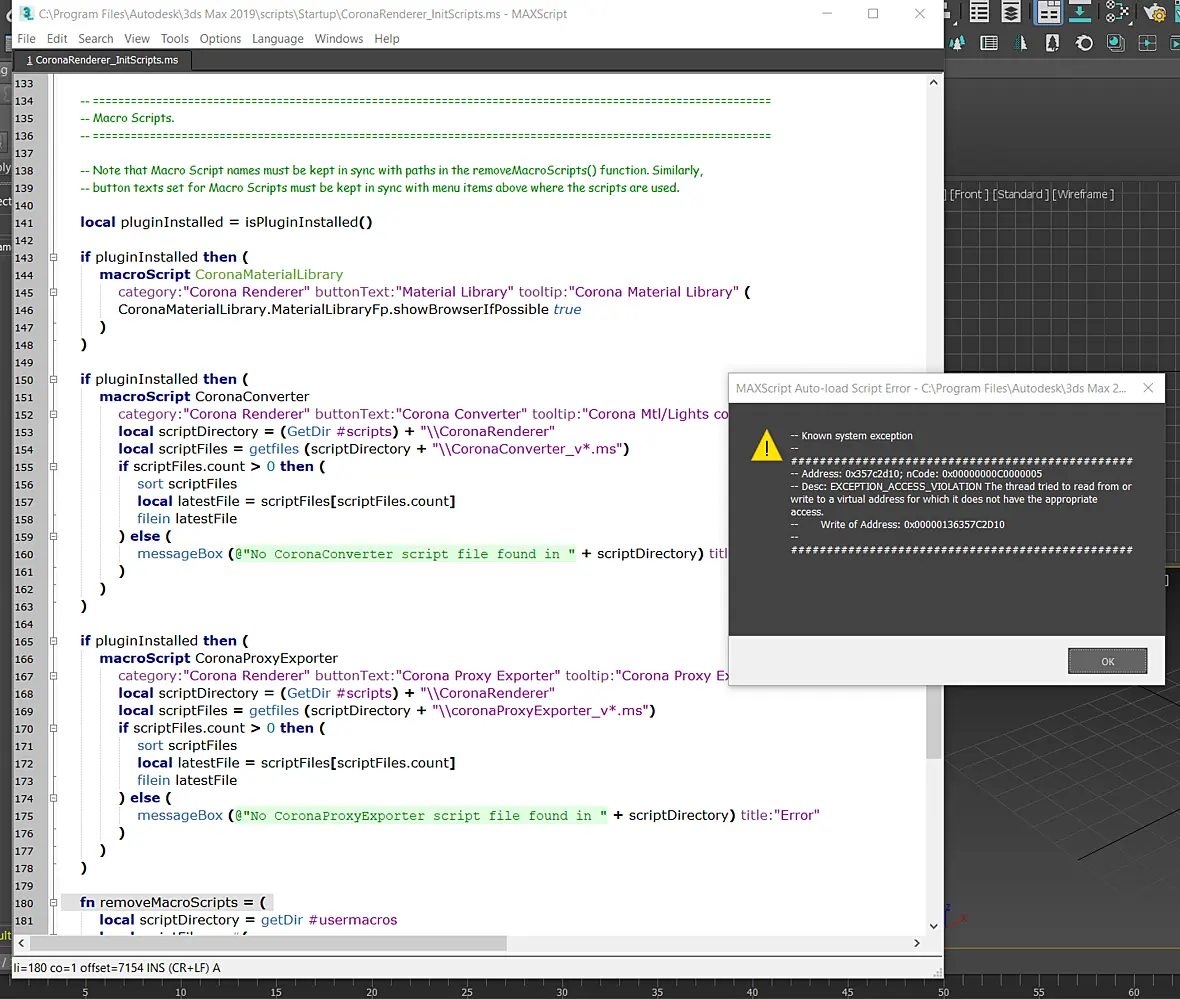The height and width of the screenshot is (999, 1180).
Task: Click the editor scroll down arrow
Action: [x=933, y=926]
